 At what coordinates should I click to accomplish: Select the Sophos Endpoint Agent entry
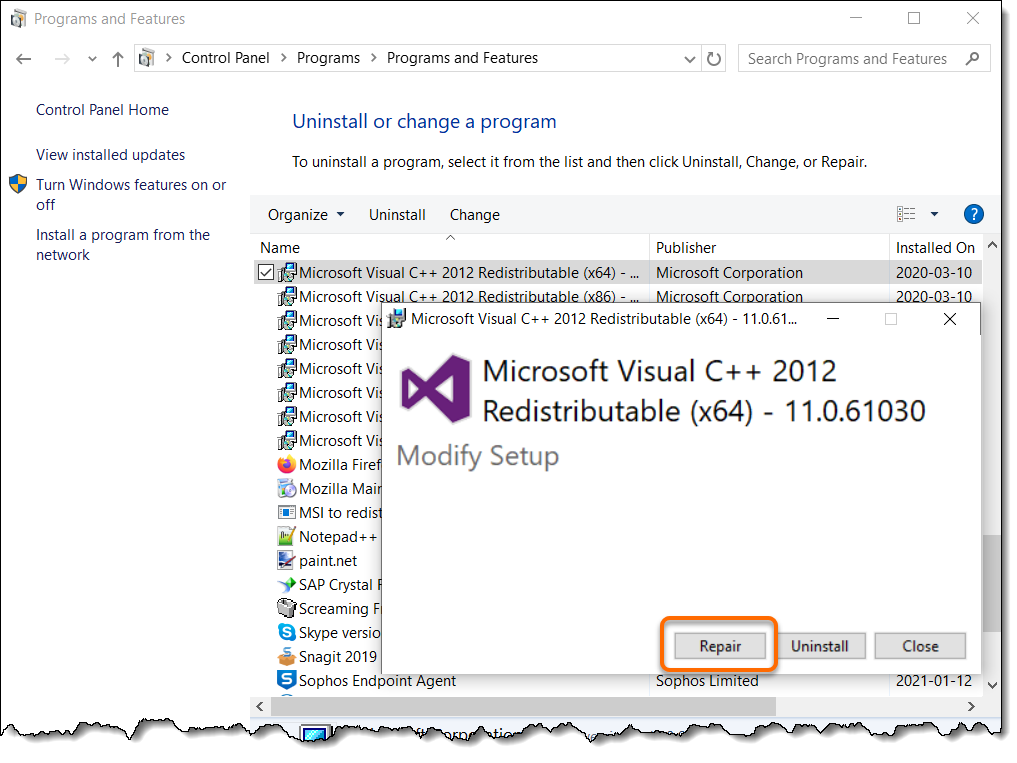377,681
